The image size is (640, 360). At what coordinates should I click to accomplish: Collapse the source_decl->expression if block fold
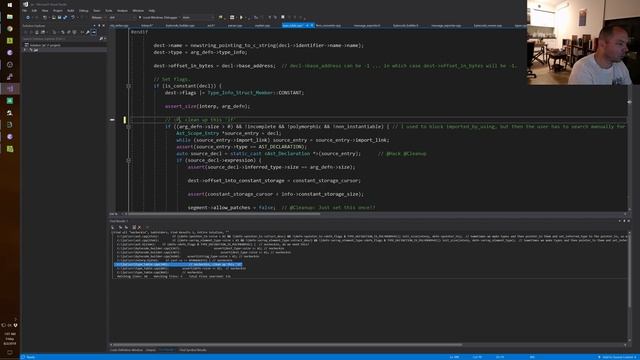coord(128,160)
